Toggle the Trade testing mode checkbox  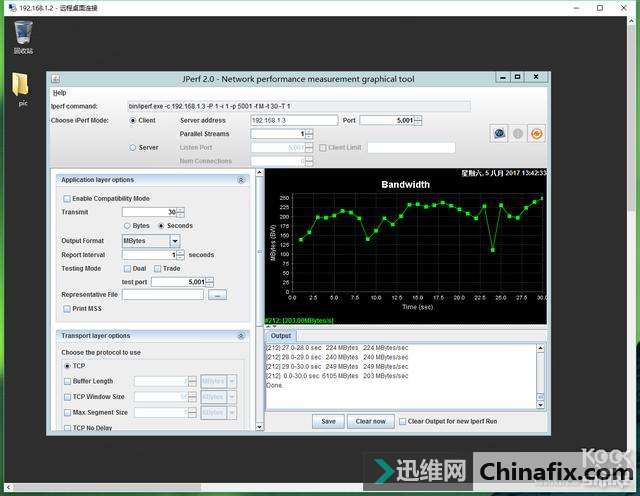[158, 268]
